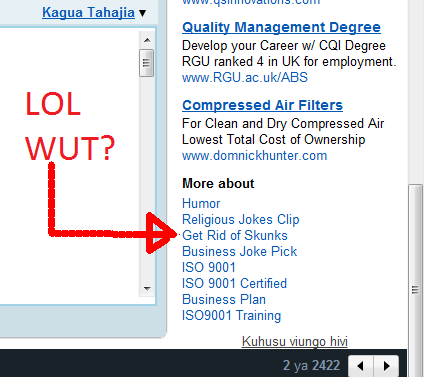Open the Quality Management Degree ad
The height and width of the screenshot is (377, 425).
click(281, 27)
